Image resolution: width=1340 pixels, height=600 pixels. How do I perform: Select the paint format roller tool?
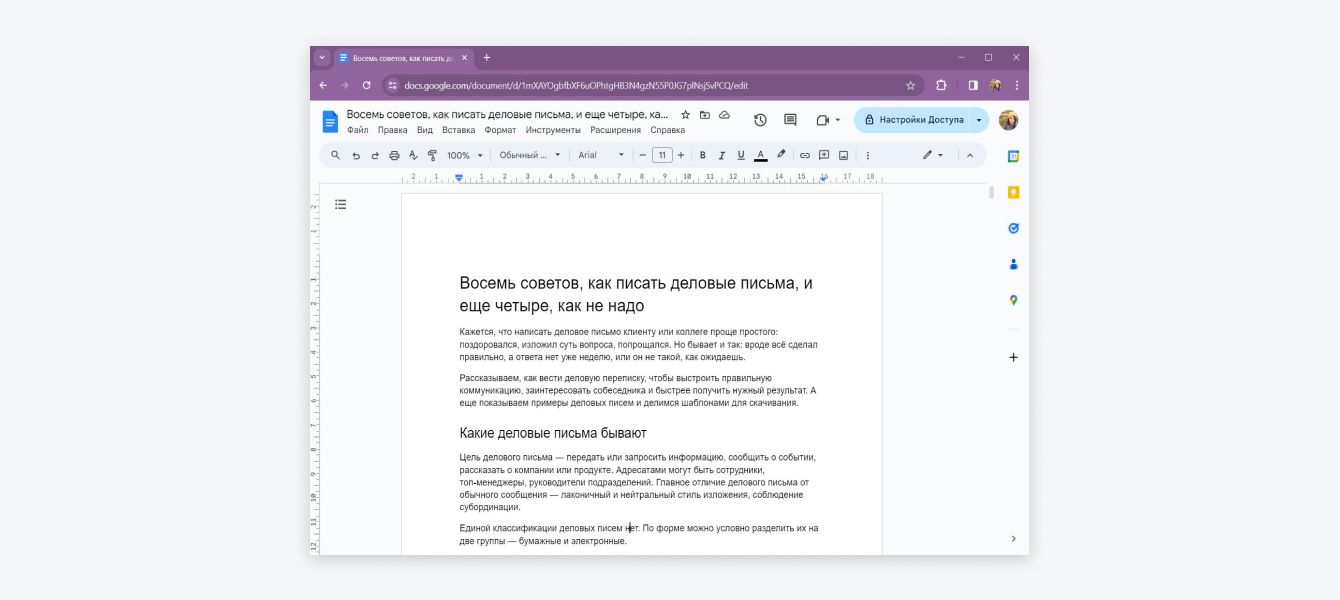point(432,155)
